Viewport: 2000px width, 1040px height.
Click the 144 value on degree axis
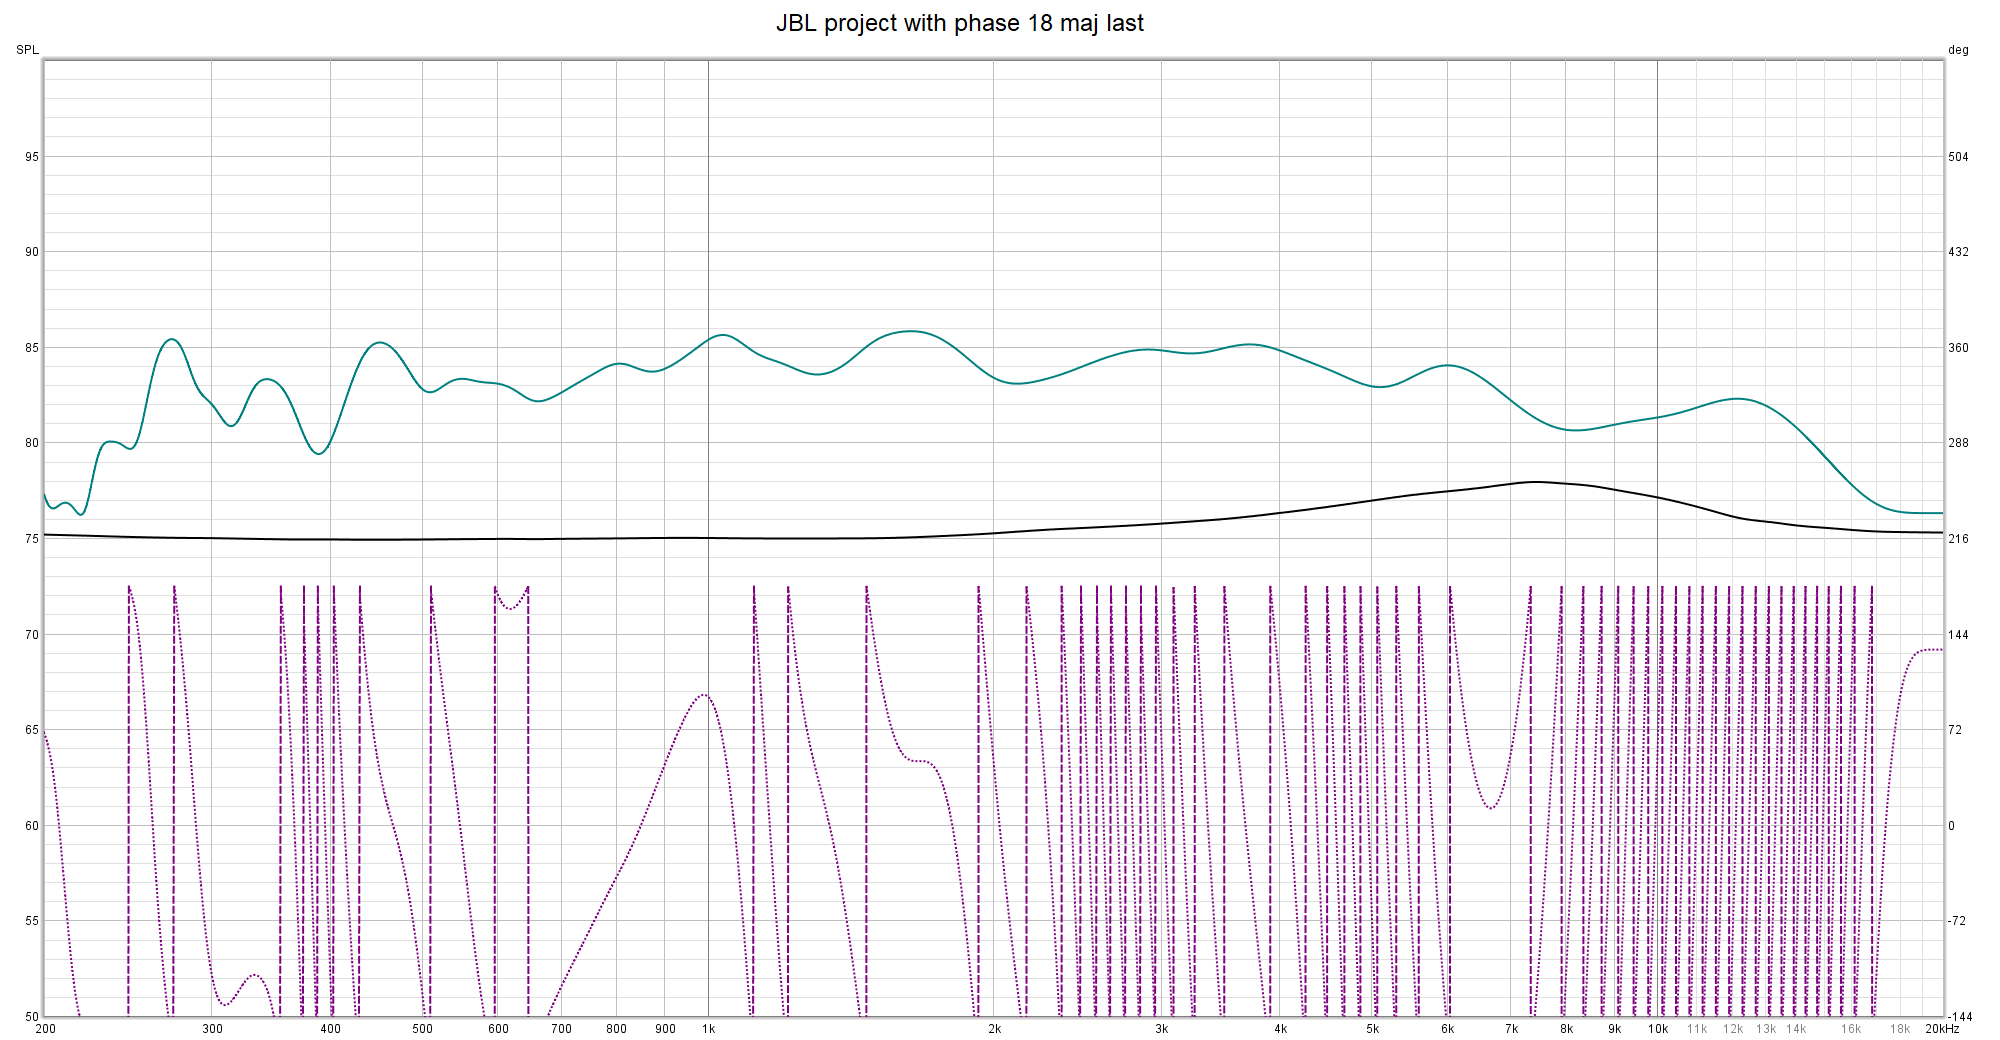tap(1958, 635)
